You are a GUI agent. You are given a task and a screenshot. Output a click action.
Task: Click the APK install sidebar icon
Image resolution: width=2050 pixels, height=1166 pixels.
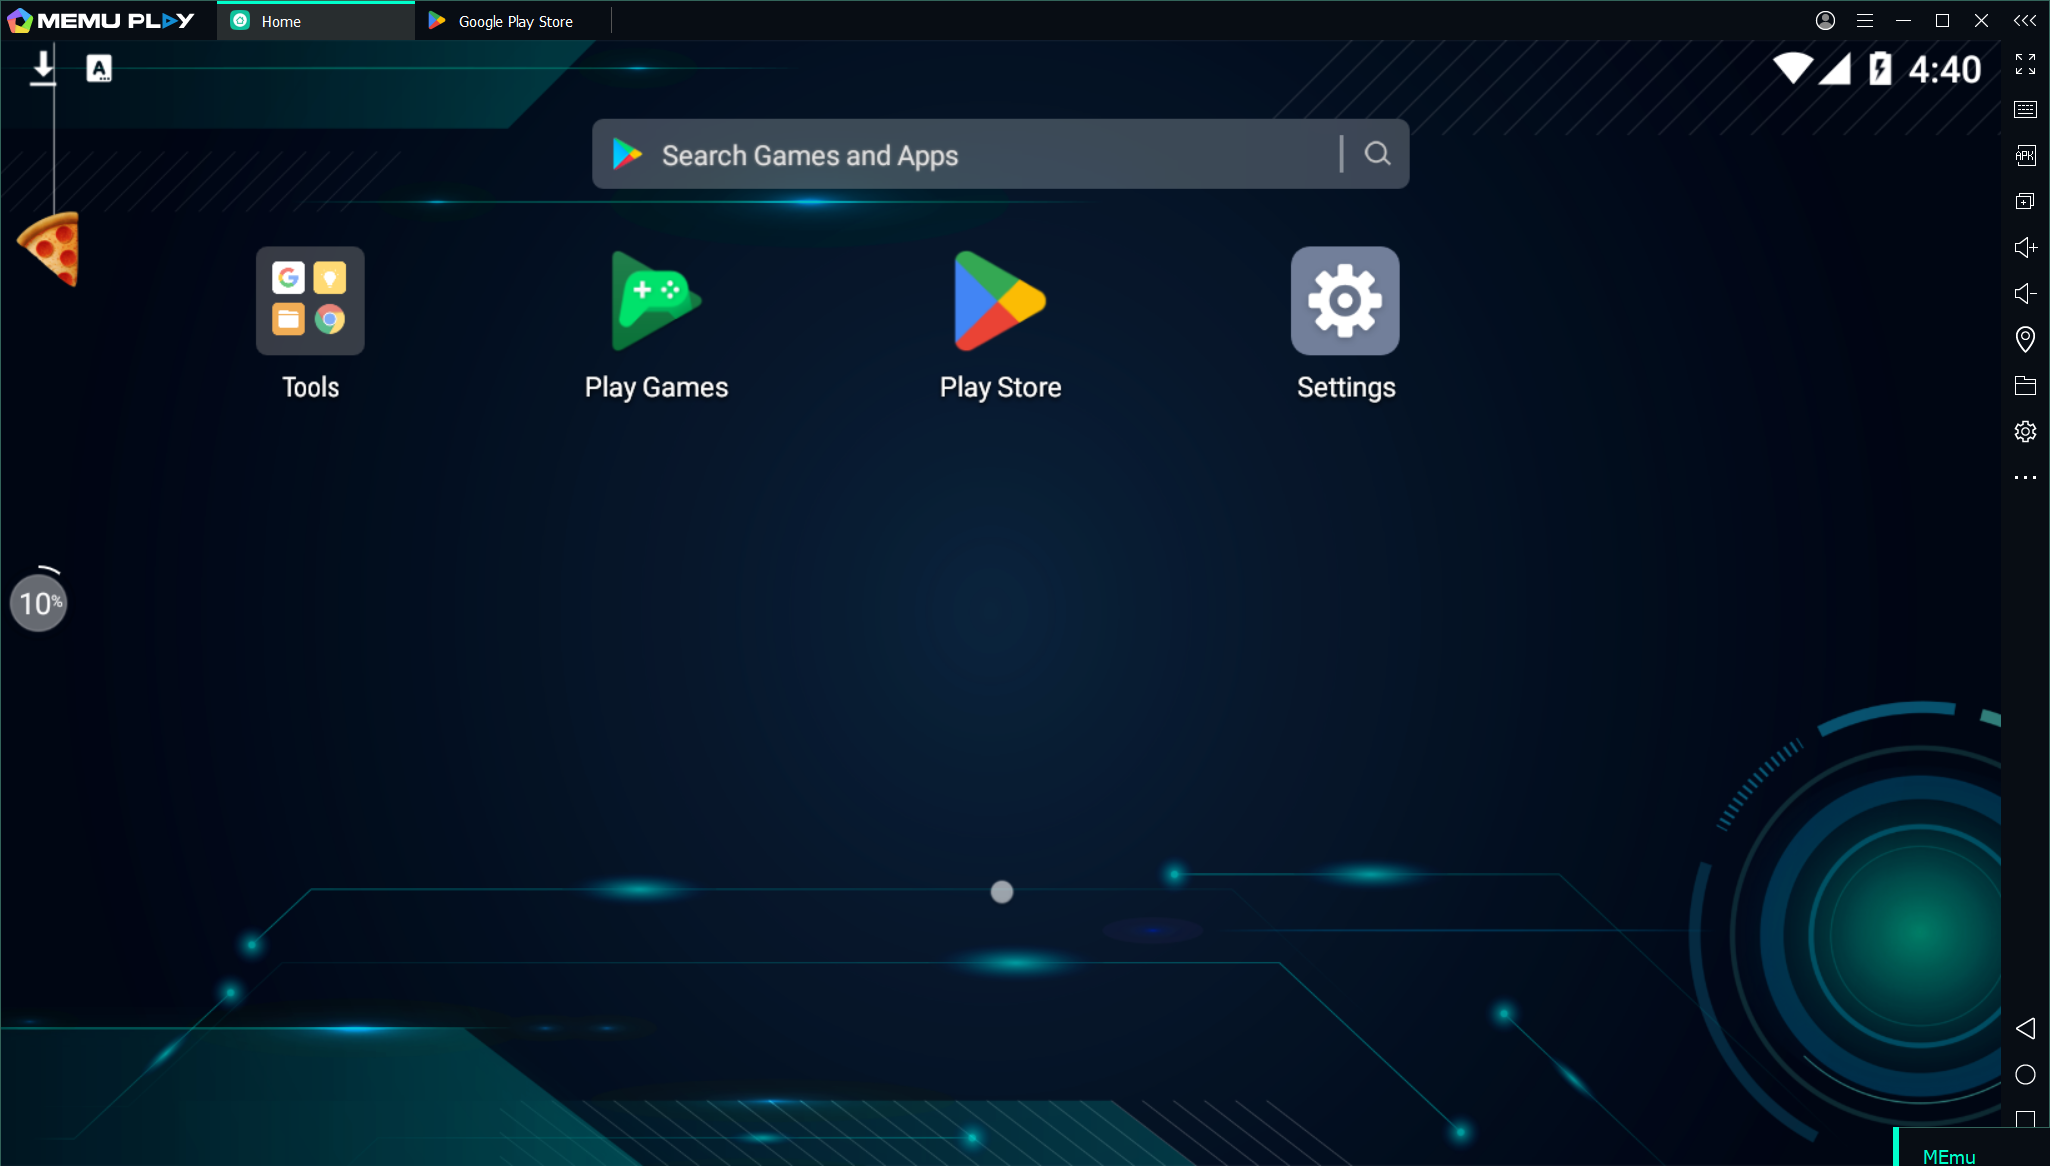click(2025, 155)
